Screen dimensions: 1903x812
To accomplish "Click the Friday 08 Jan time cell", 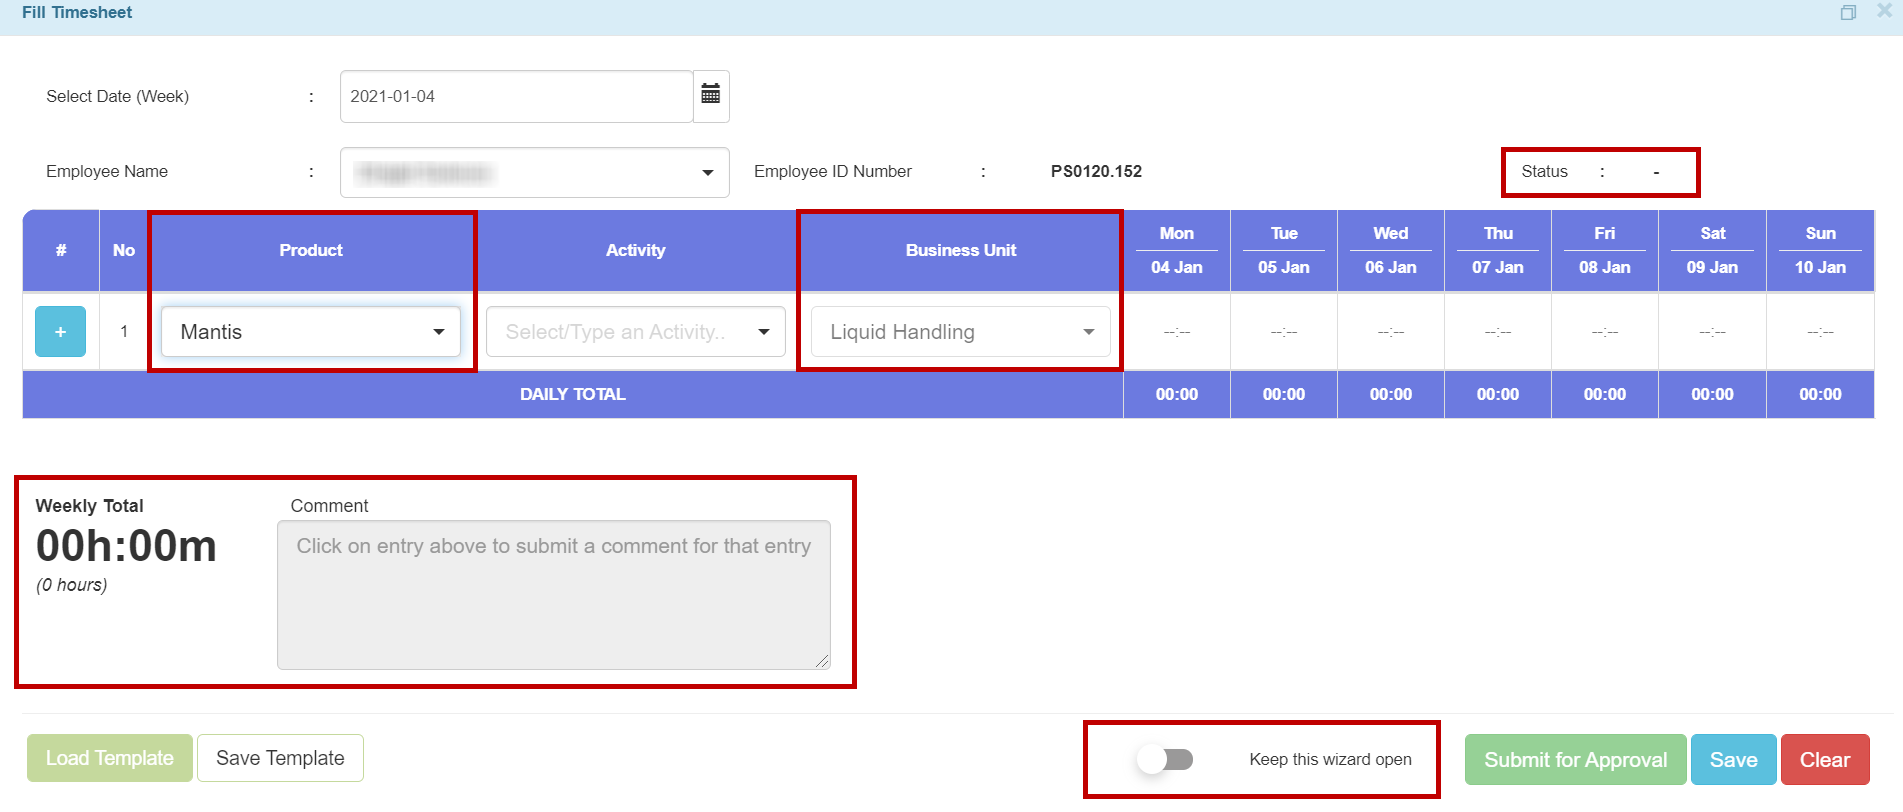I will 1604,332.
